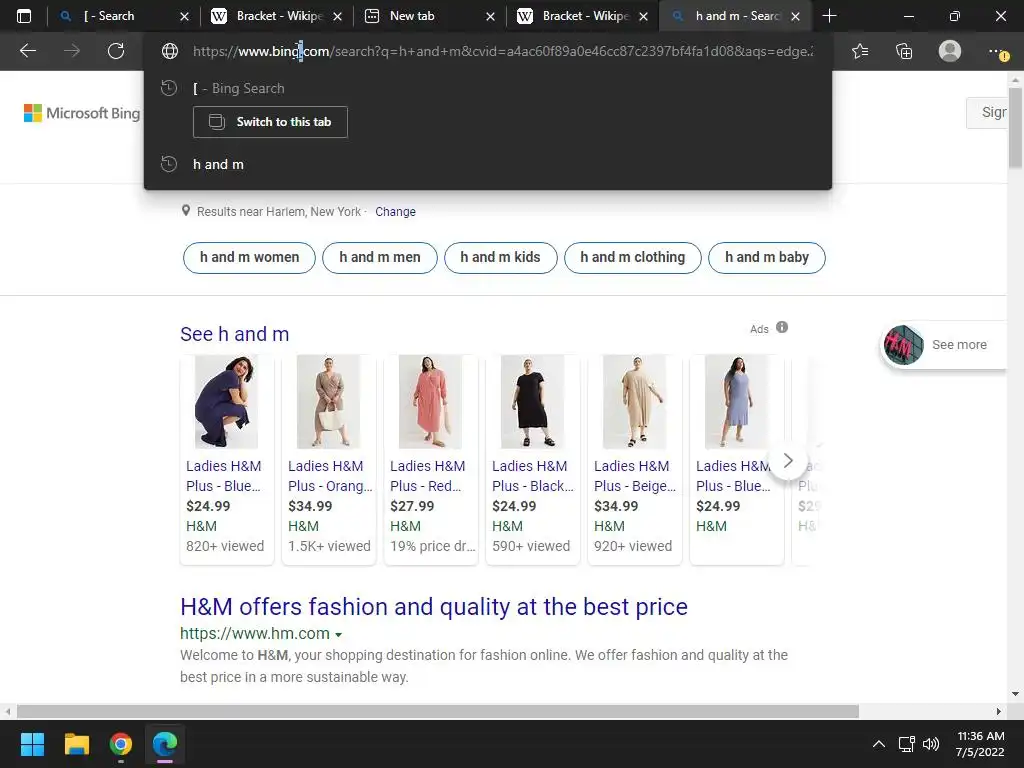Switch to the second Bracket - Wikipedia tab

tap(584, 16)
